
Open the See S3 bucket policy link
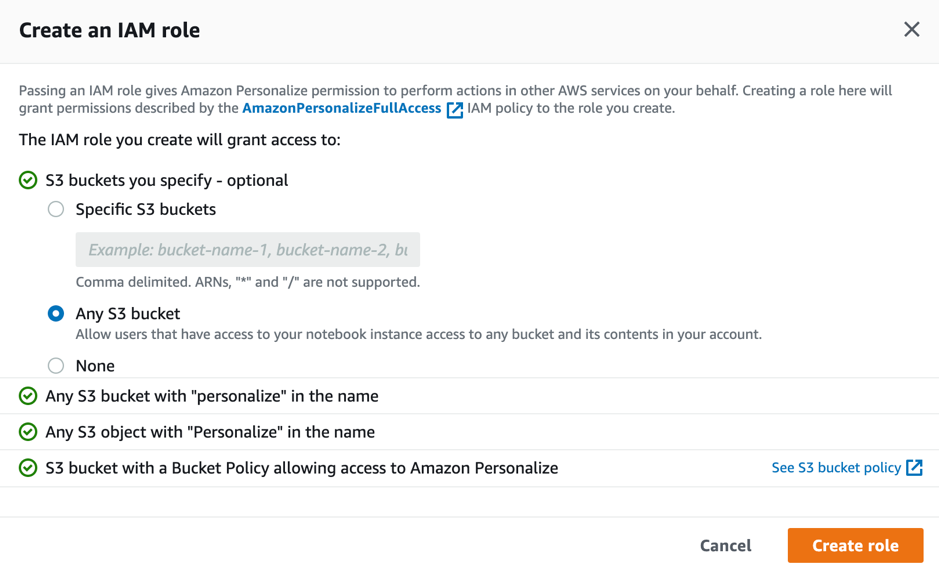tap(836, 468)
